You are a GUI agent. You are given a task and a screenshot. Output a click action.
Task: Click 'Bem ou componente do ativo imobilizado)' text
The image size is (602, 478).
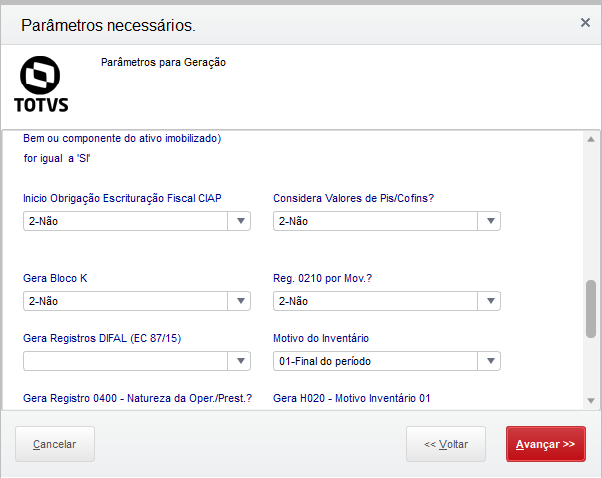tap(122, 138)
